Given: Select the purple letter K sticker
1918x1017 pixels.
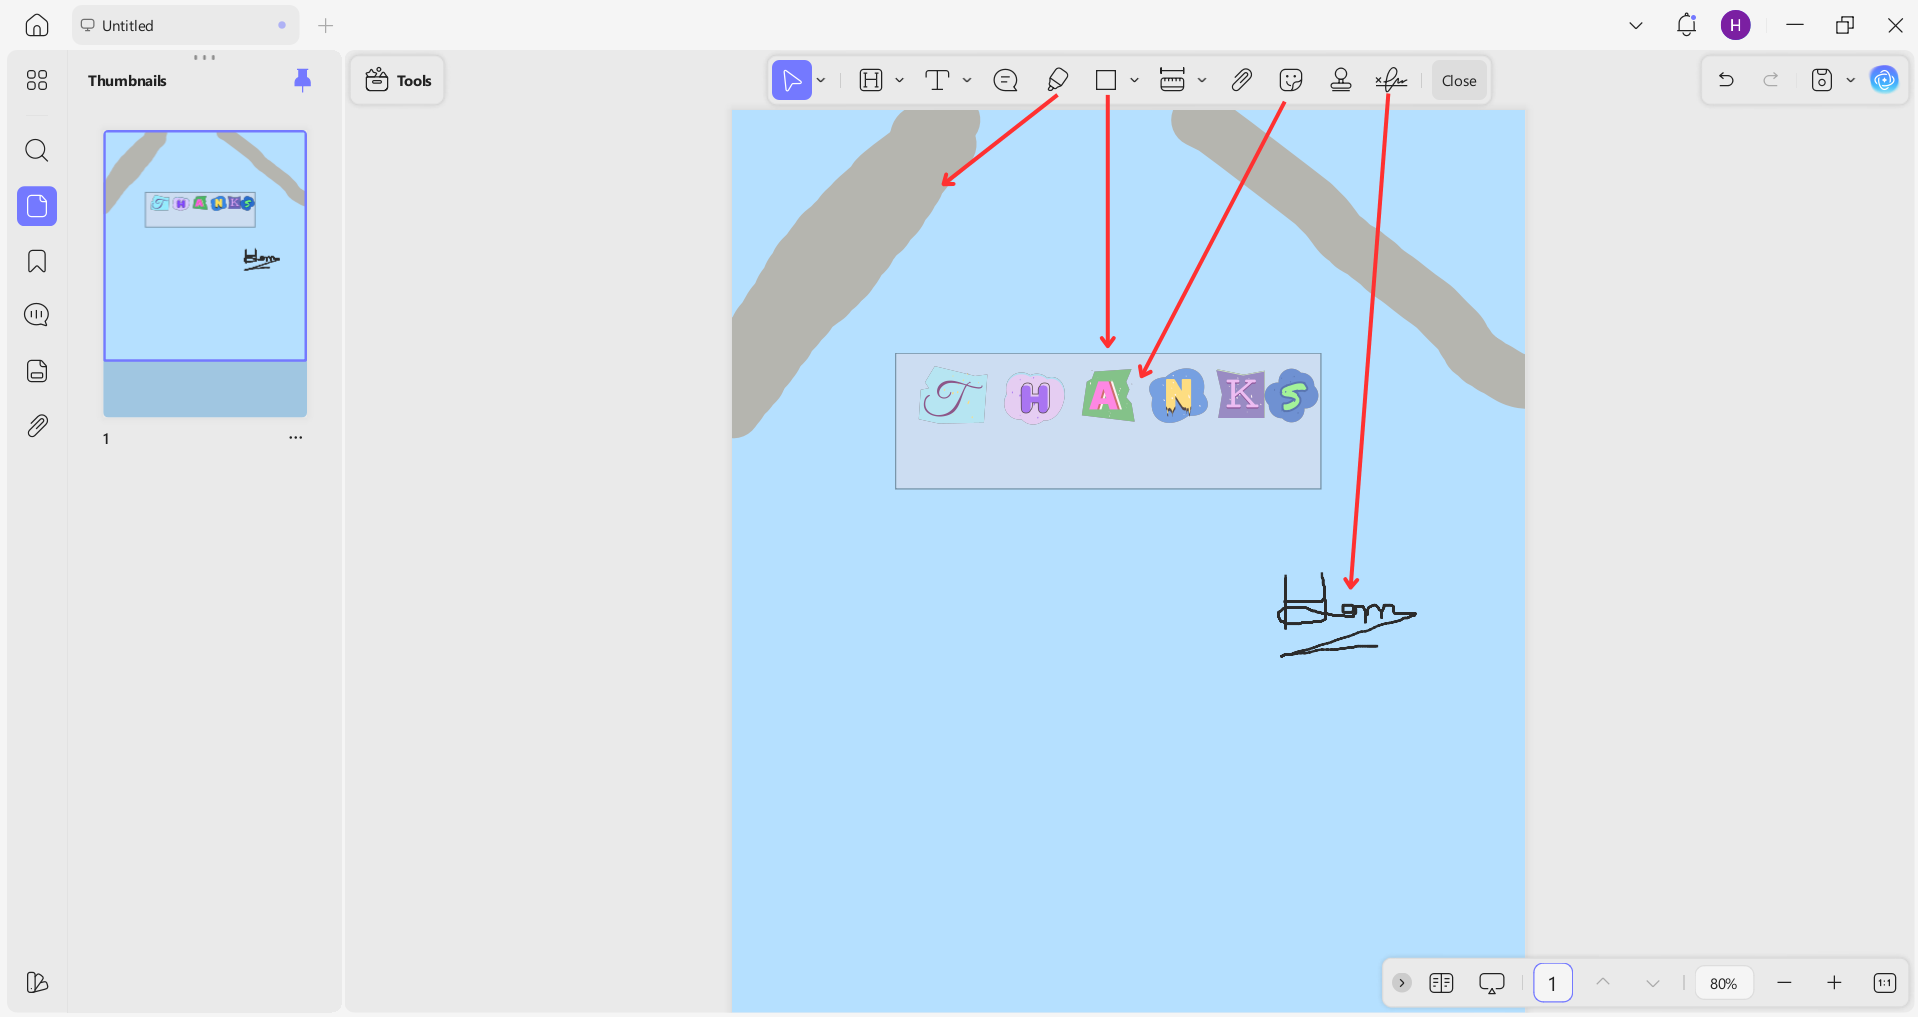Looking at the screenshot, I should coord(1241,393).
